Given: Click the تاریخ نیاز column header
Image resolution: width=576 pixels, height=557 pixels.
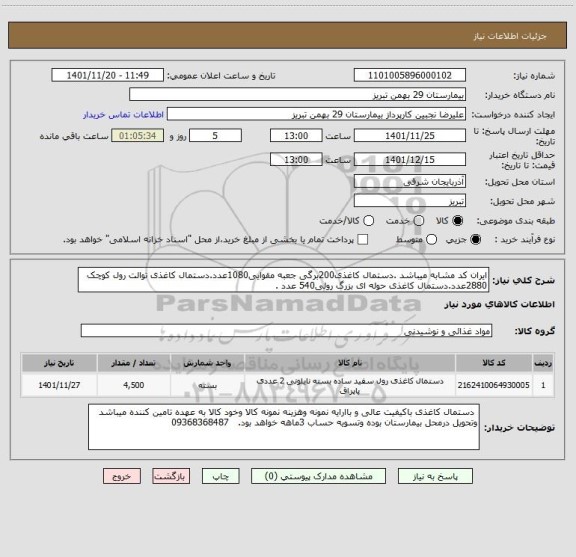Looking at the screenshot, I should coord(59,363).
